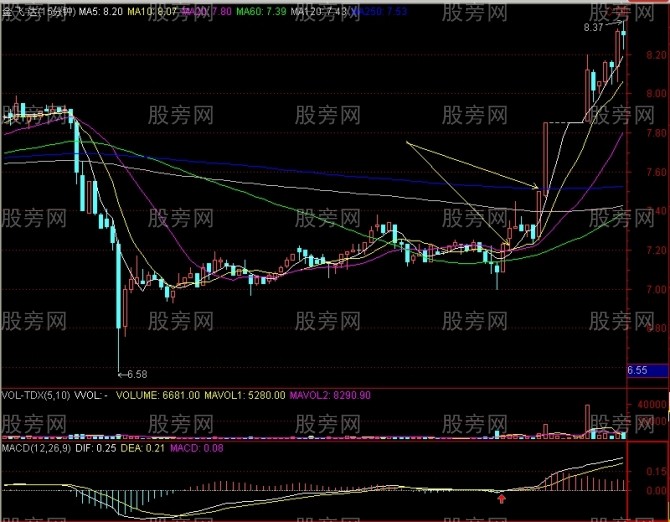This screenshot has width=670, height=522.
Task: Click the green MA60: 7.39 label
Action: coord(261,12)
